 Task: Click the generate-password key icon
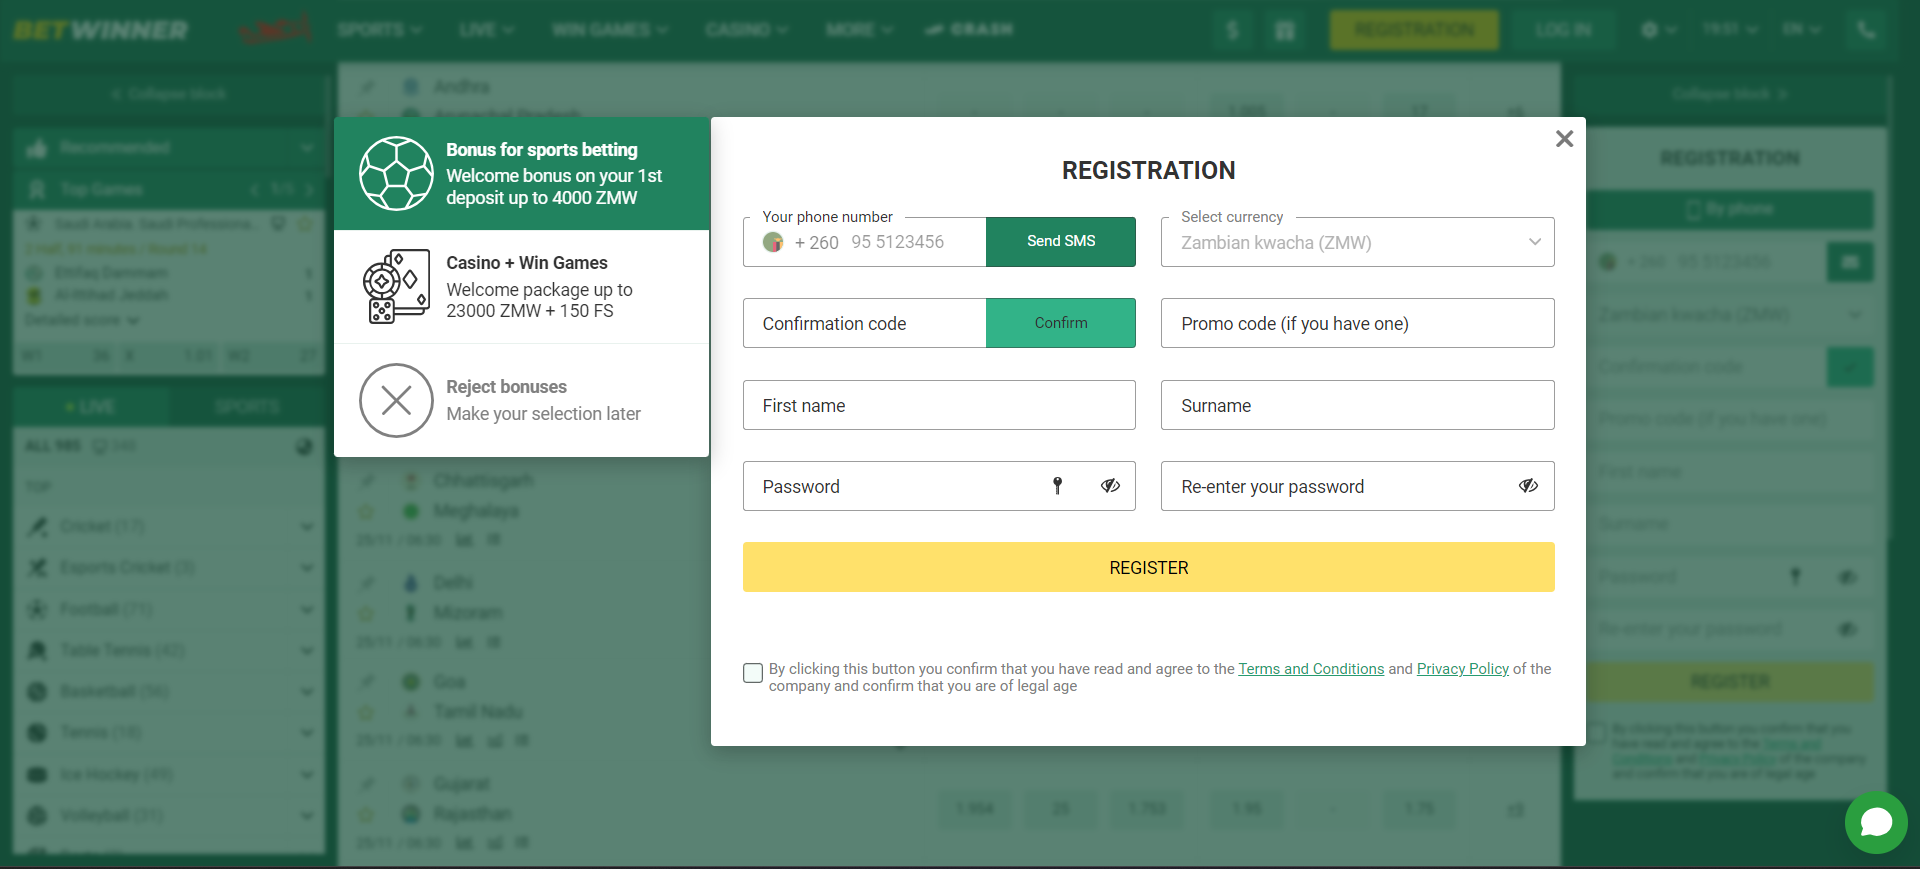pos(1057,486)
